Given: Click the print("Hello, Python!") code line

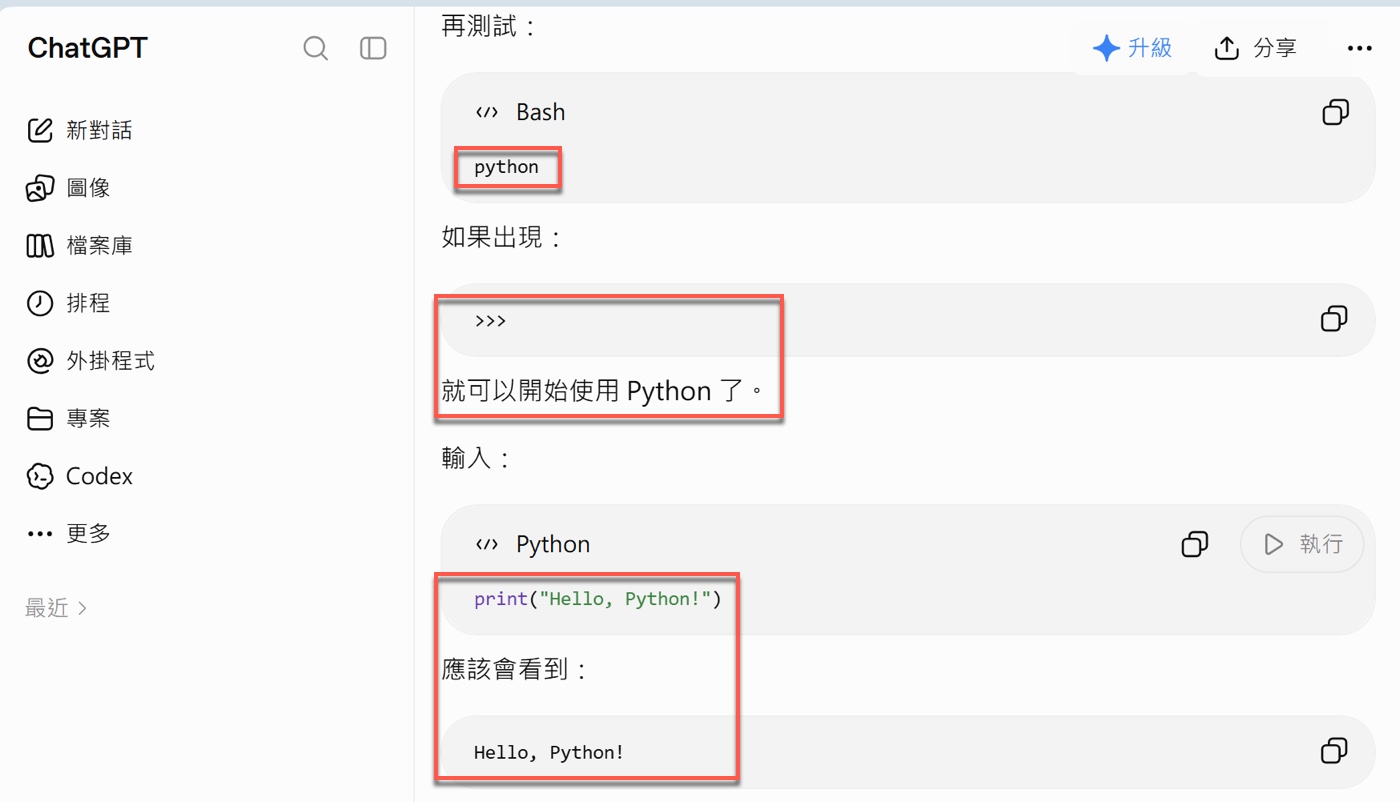Looking at the screenshot, I should (598, 599).
